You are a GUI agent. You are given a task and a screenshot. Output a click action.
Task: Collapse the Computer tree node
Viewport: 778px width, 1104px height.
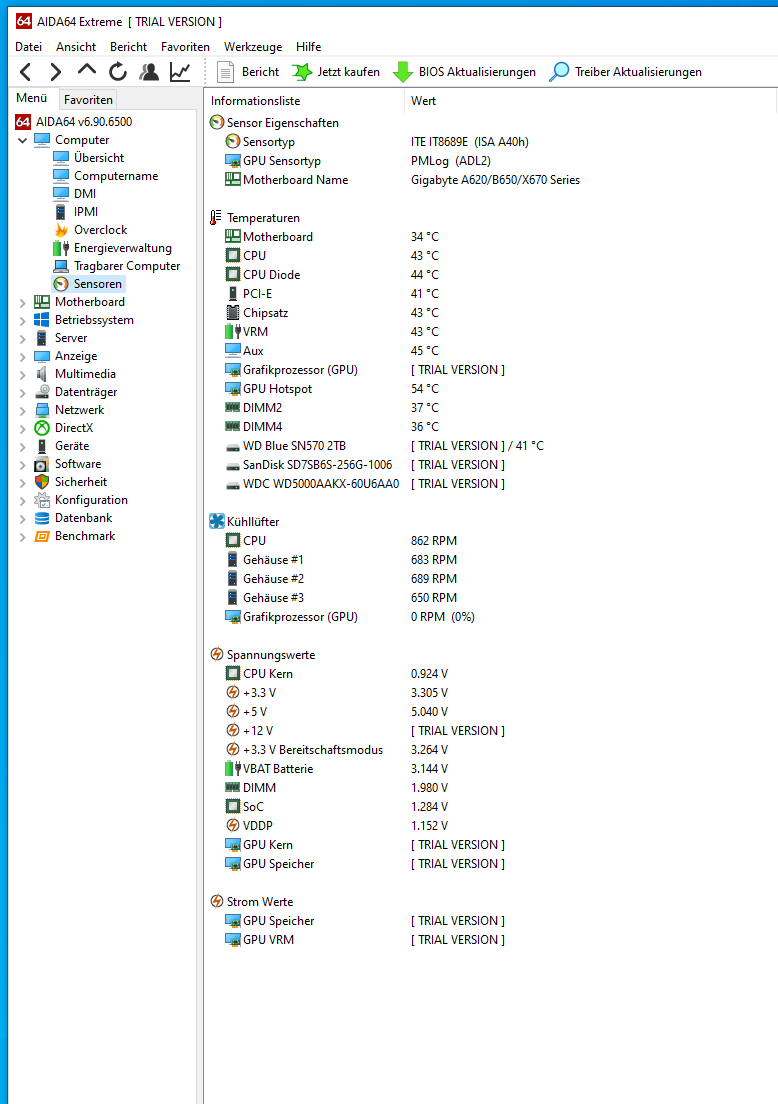pyautogui.click(x=23, y=140)
